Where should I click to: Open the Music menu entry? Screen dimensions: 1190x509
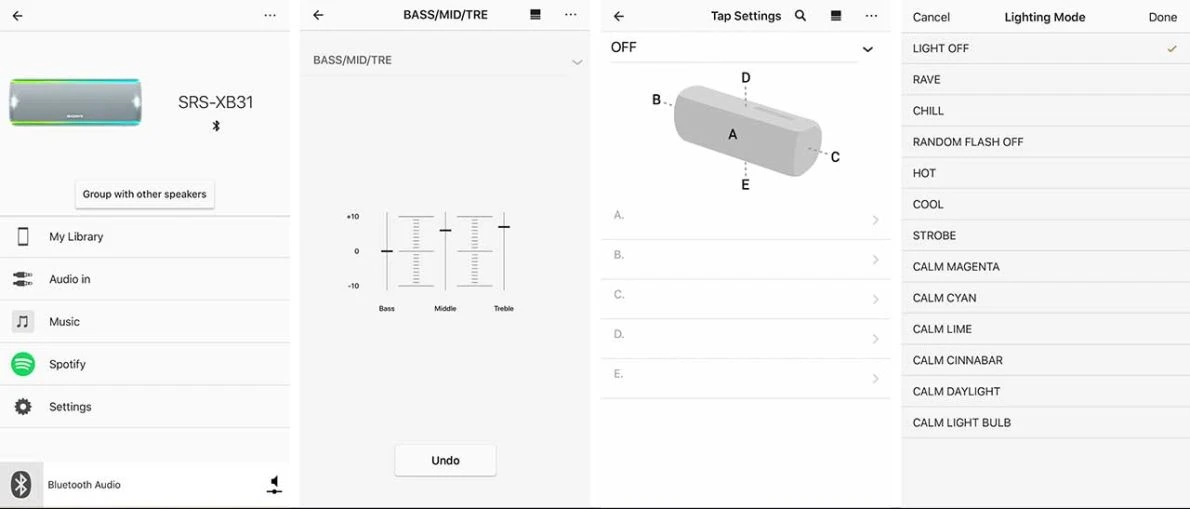tap(144, 322)
